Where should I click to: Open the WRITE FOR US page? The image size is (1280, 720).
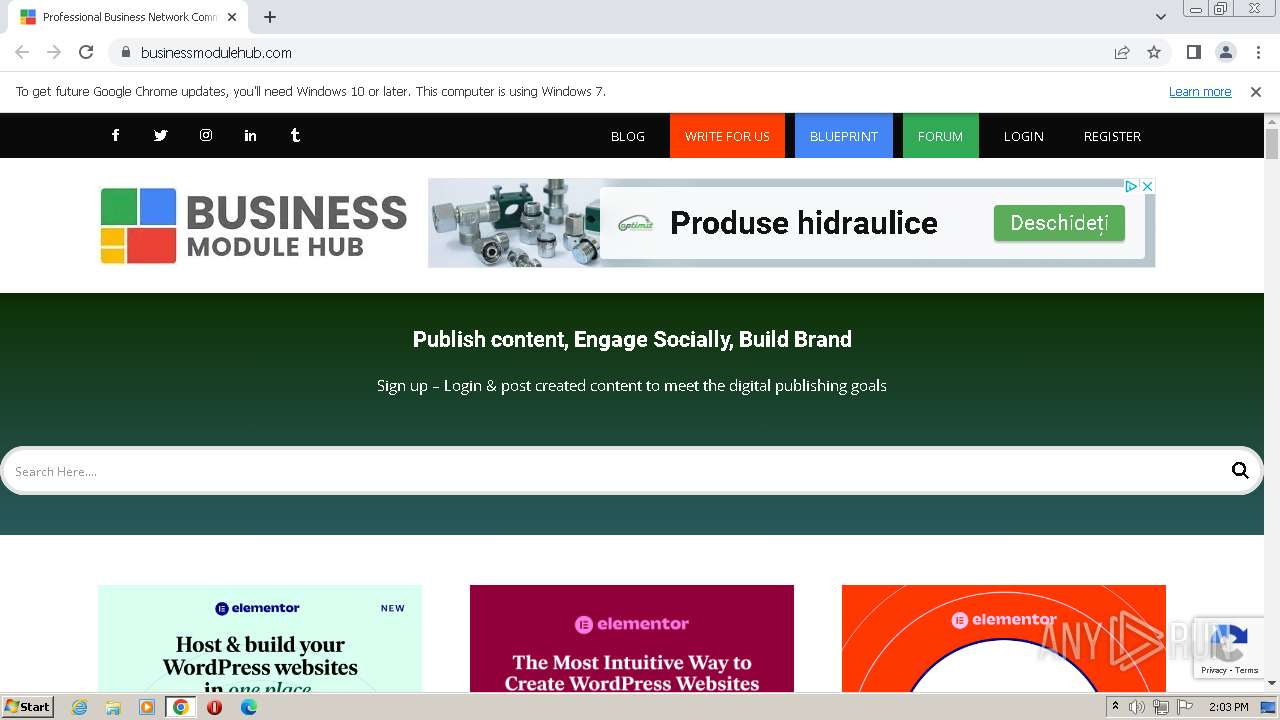tap(727, 136)
